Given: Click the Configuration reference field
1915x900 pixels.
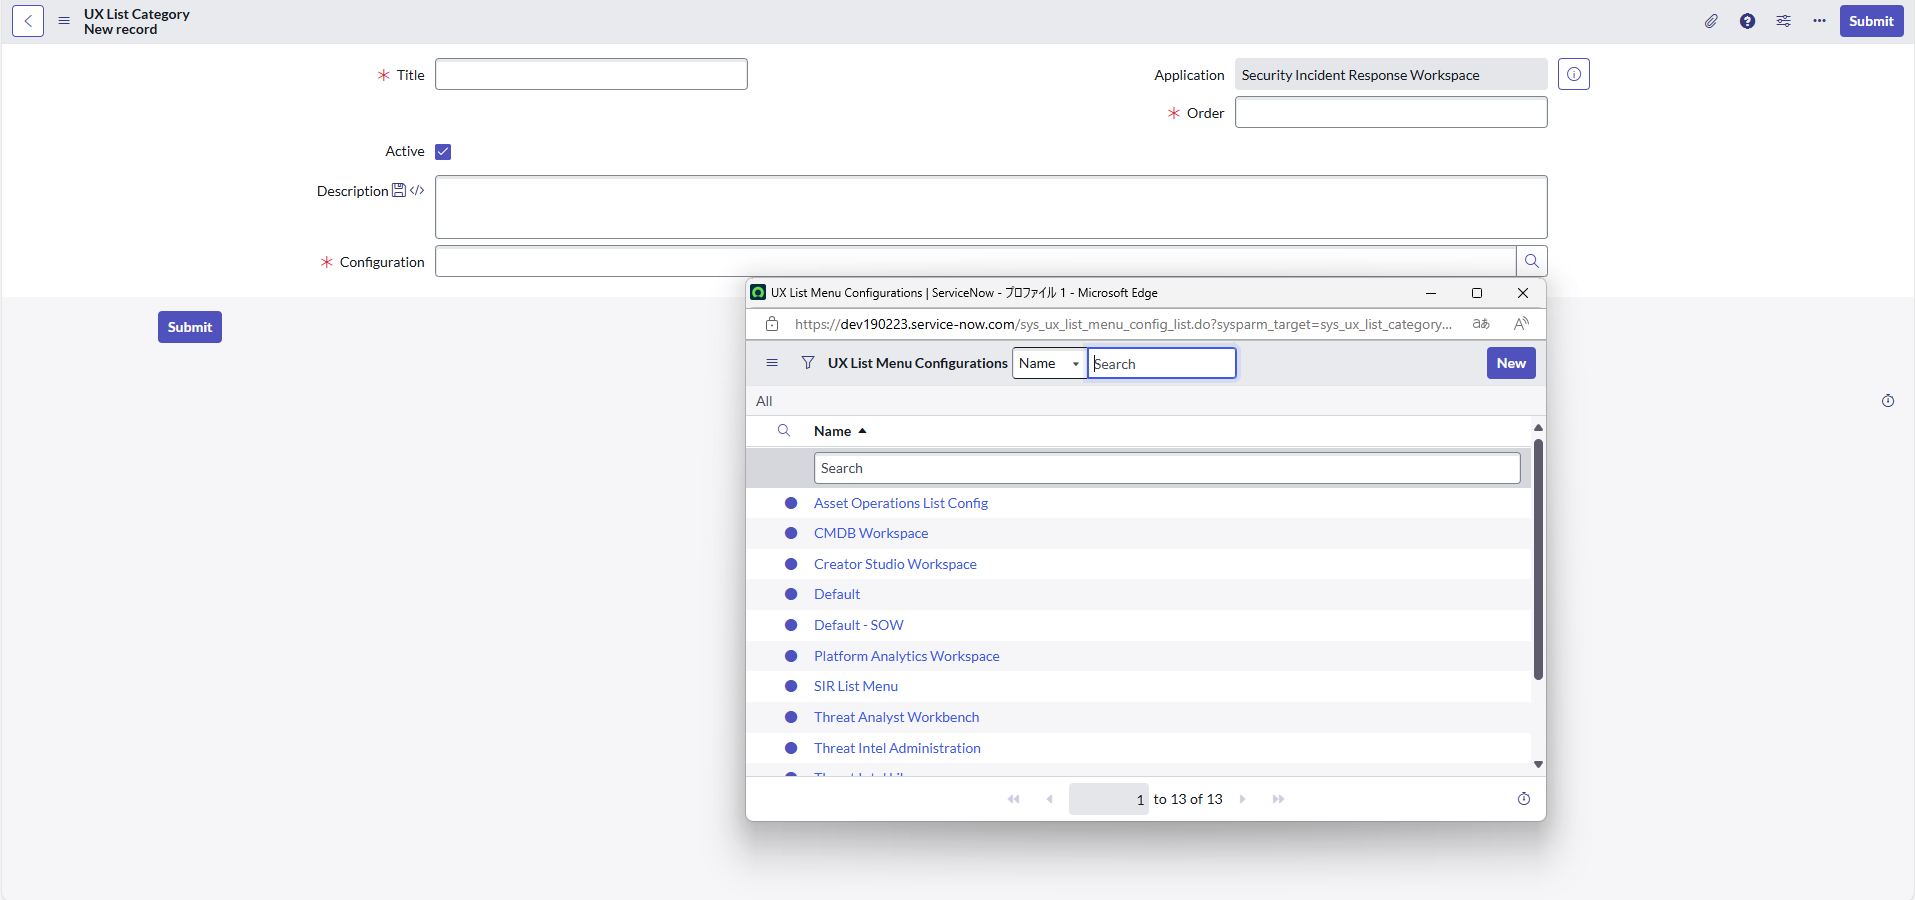Looking at the screenshot, I should coord(976,262).
